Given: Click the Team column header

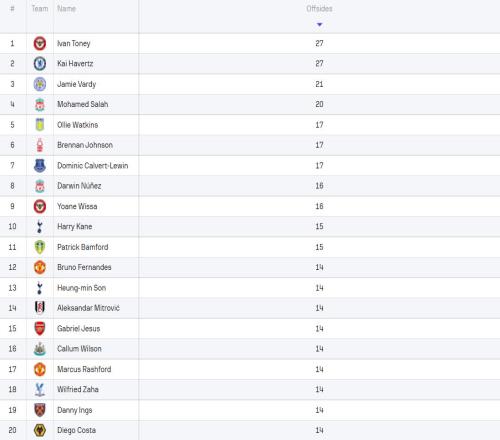Looking at the screenshot, I should point(40,9).
